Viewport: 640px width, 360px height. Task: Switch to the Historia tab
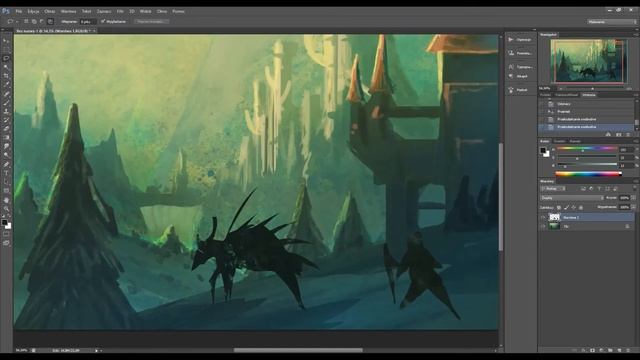(x=589, y=95)
